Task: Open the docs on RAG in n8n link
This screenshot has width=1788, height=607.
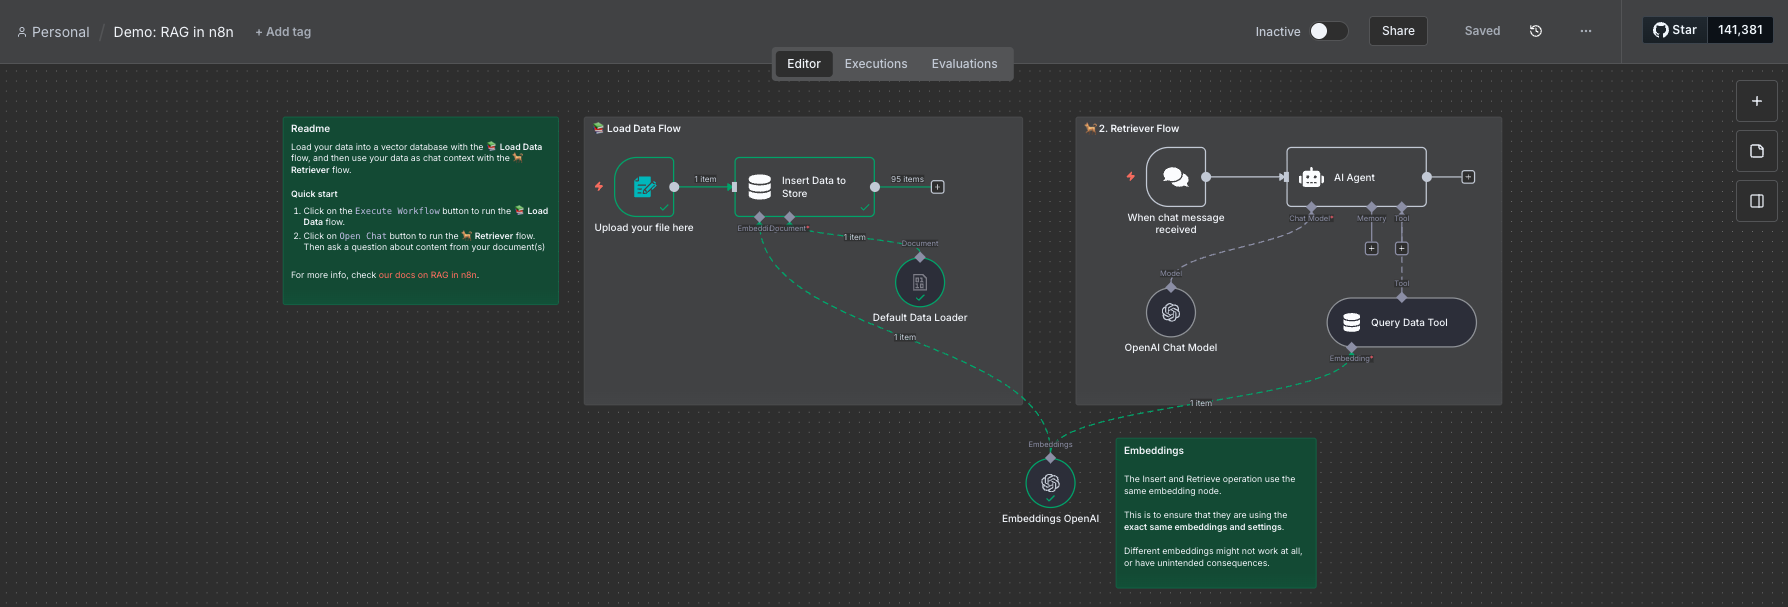Action: 427,275
